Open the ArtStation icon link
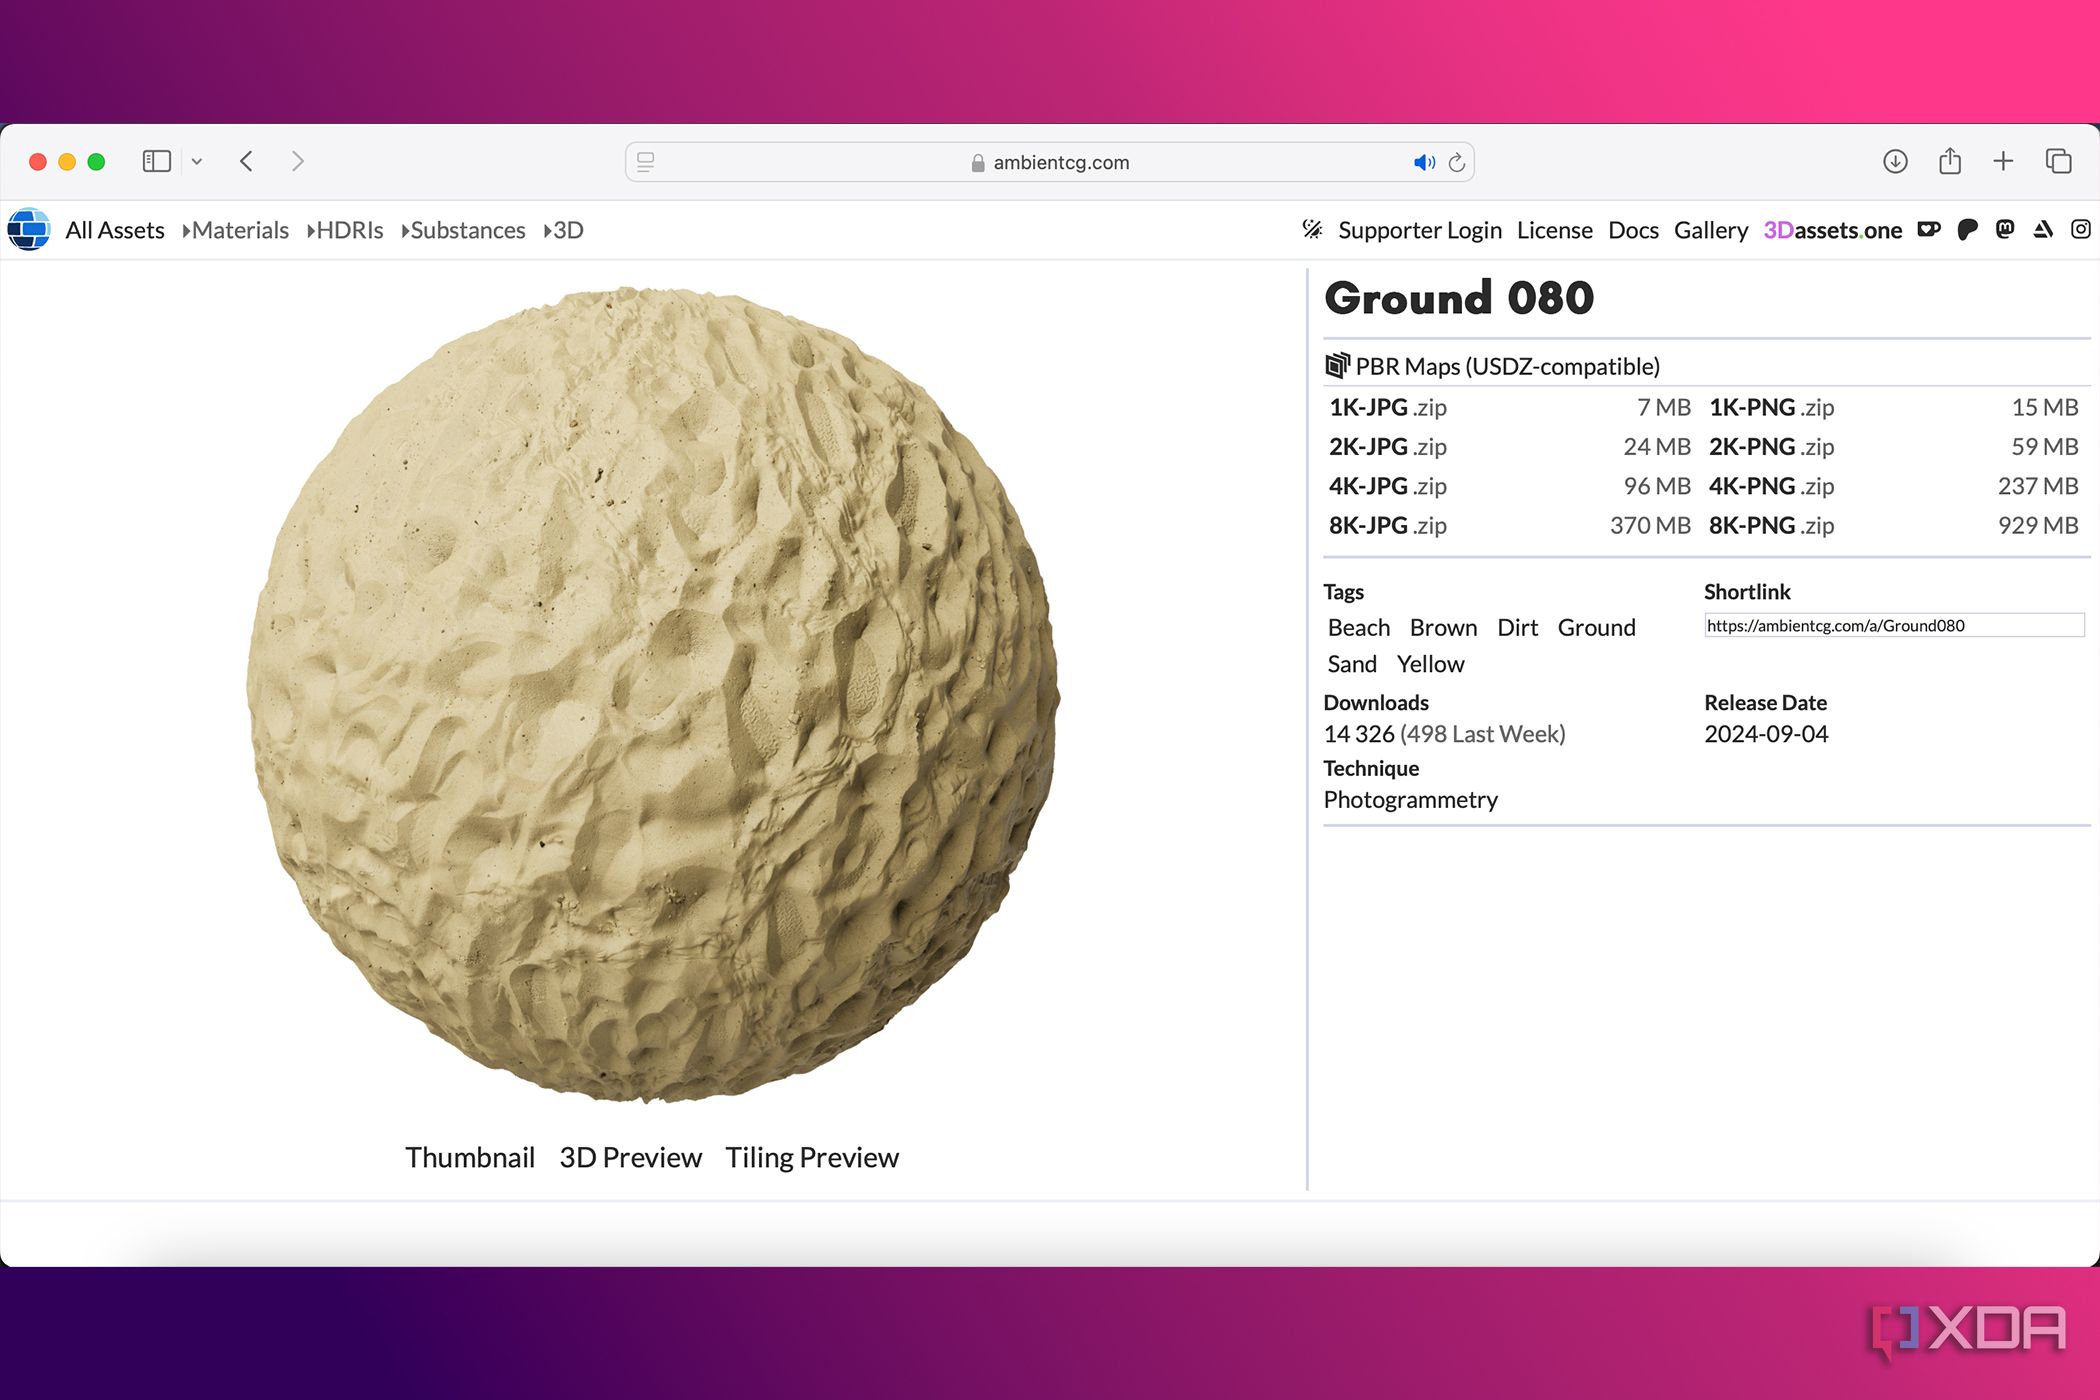The width and height of the screenshot is (2100, 1400). click(x=2043, y=230)
